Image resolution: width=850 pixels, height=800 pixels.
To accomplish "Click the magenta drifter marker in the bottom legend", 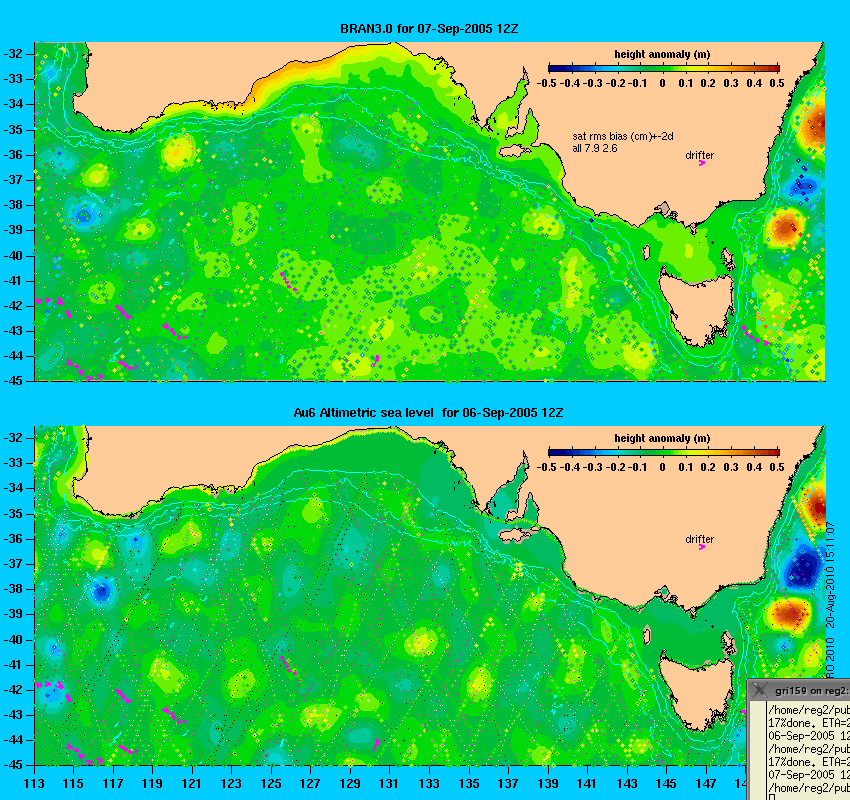I will click(701, 547).
